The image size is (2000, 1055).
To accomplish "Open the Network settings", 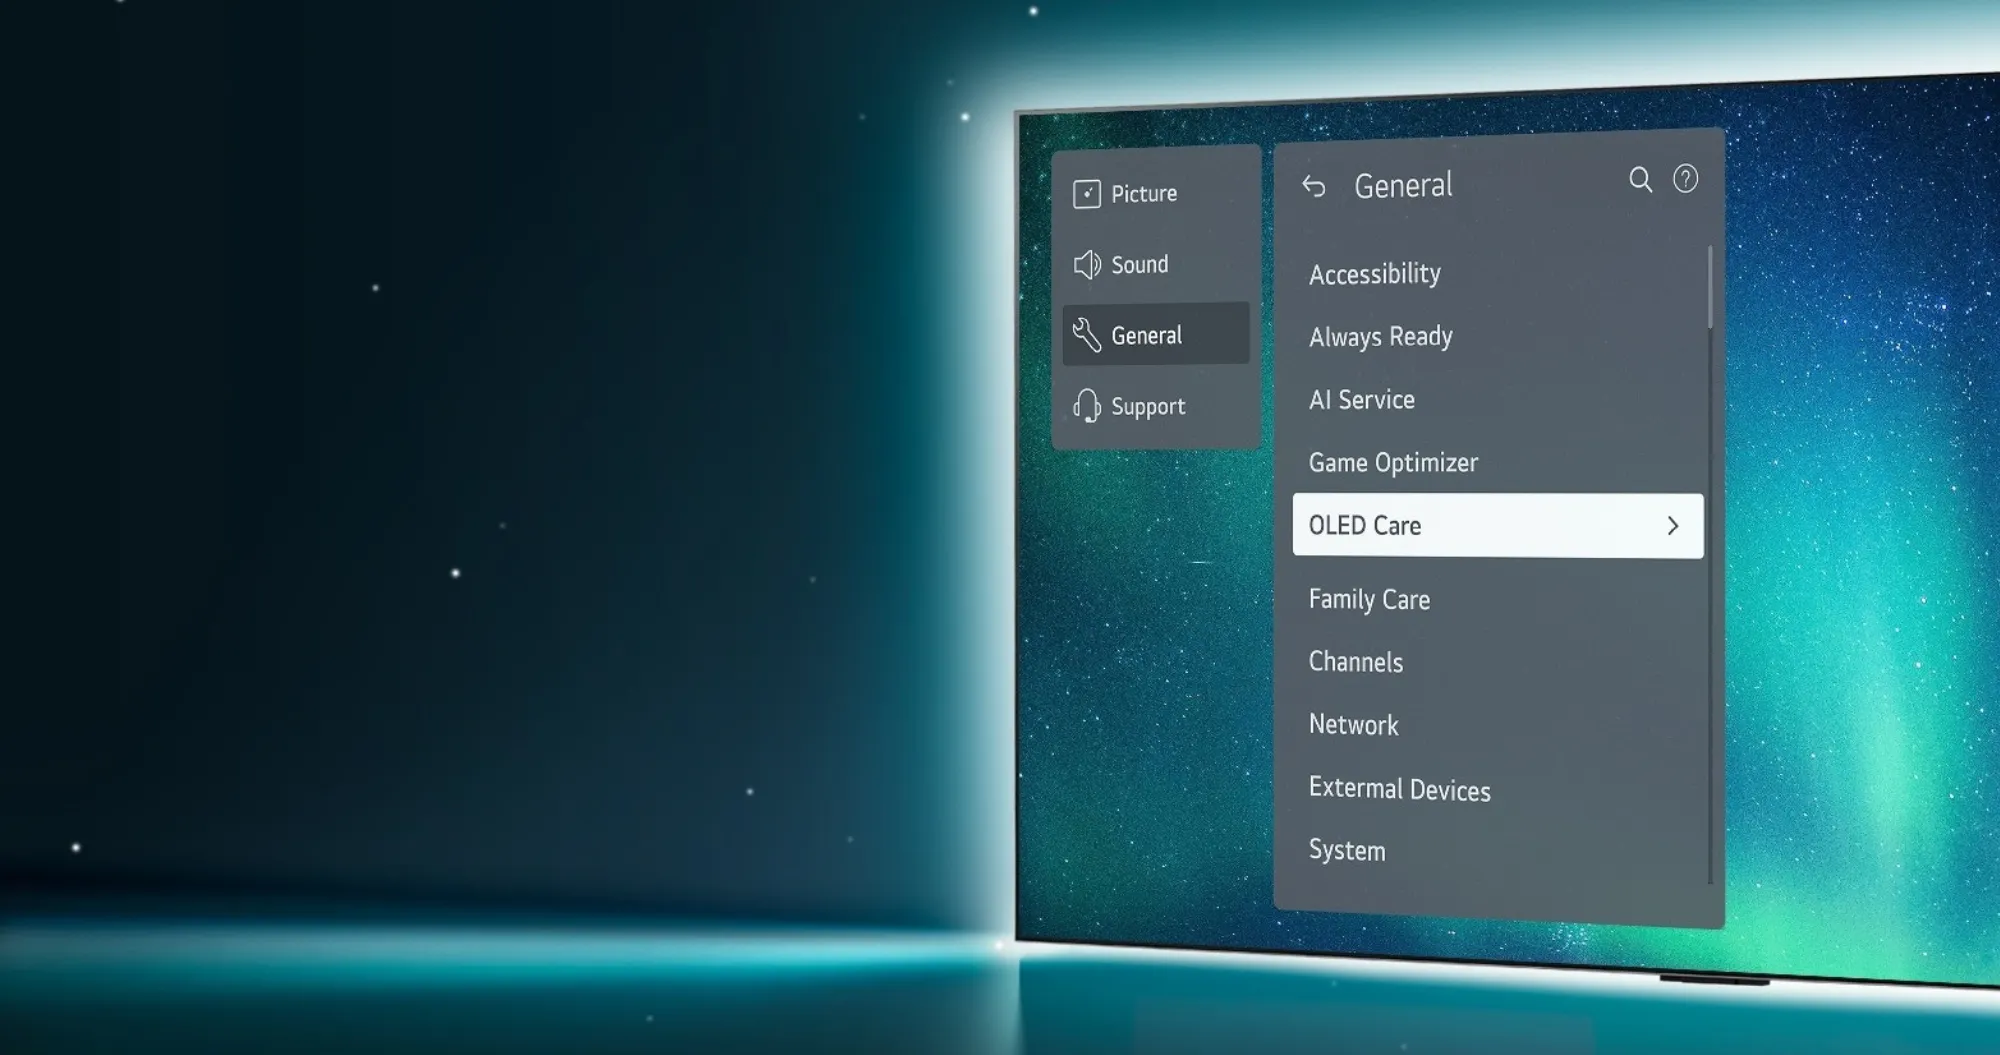I will pos(1352,724).
